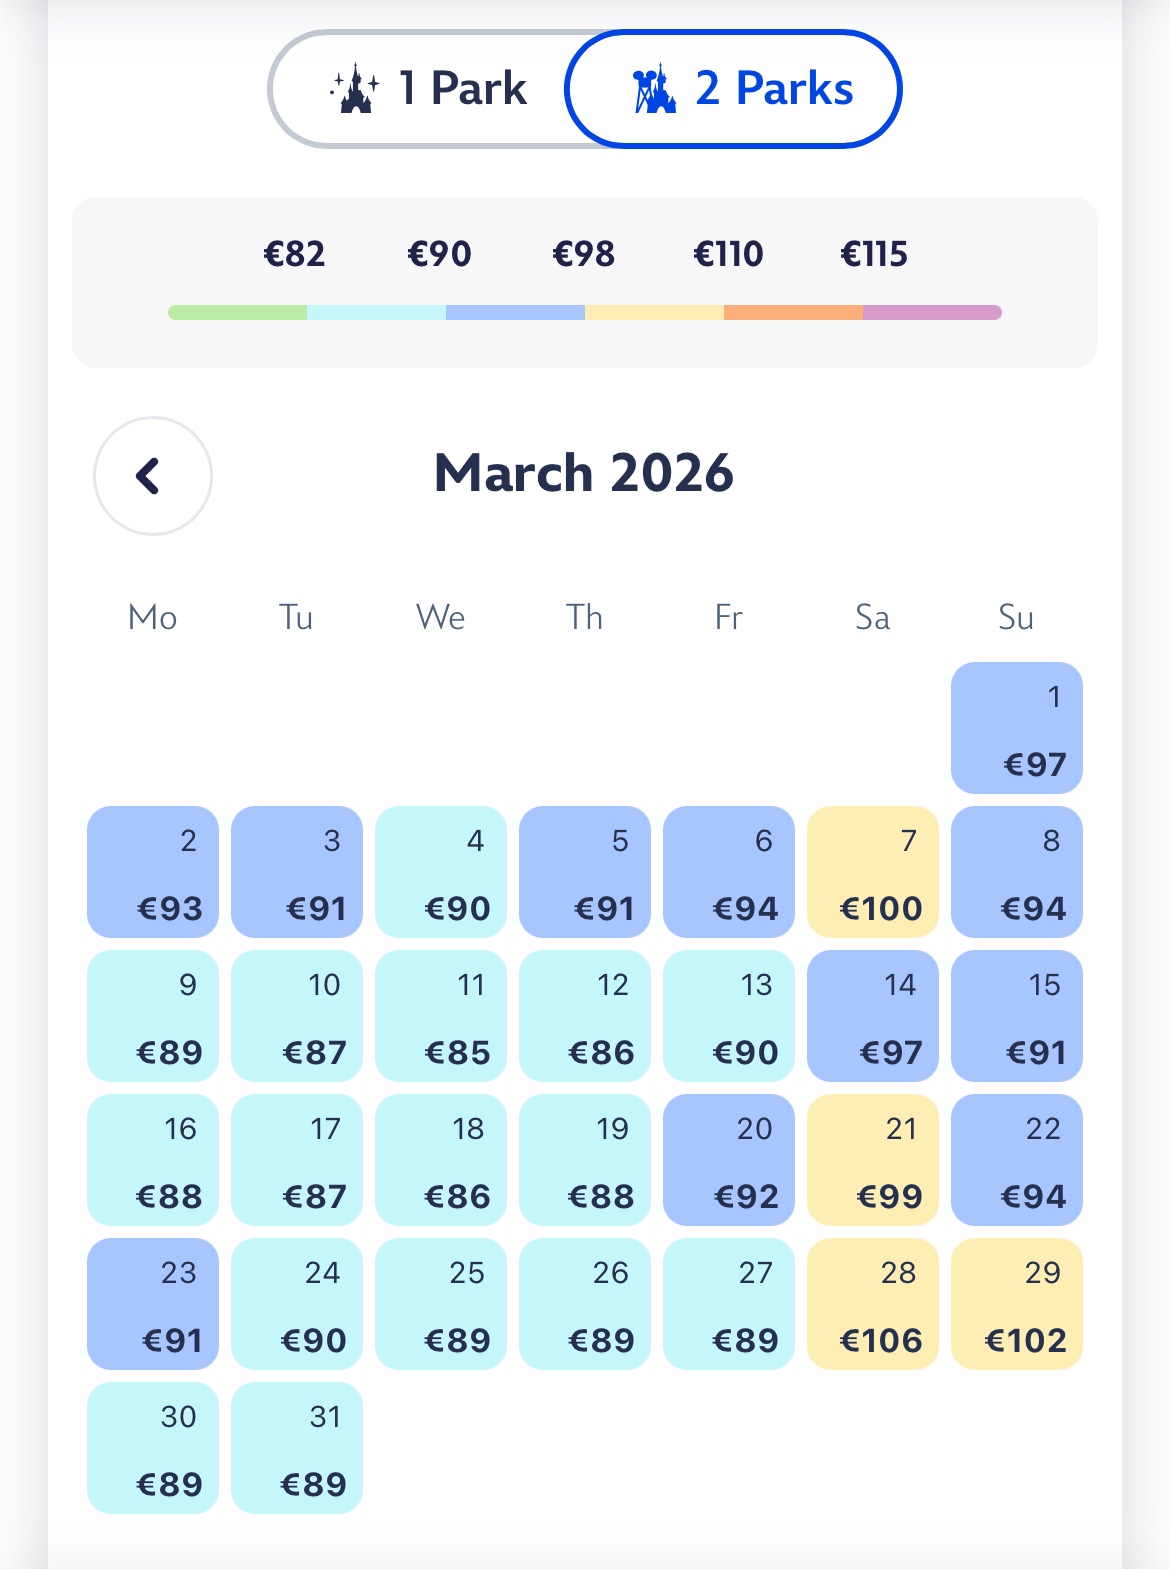Choose Saturday March 7 at €100
Image resolution: width=1170 pixels, height=1571 pixels.
click(872, 872)
